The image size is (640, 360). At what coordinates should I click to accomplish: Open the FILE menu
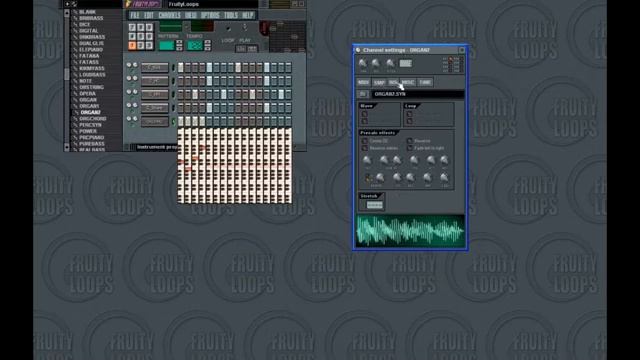pos(135,16)
